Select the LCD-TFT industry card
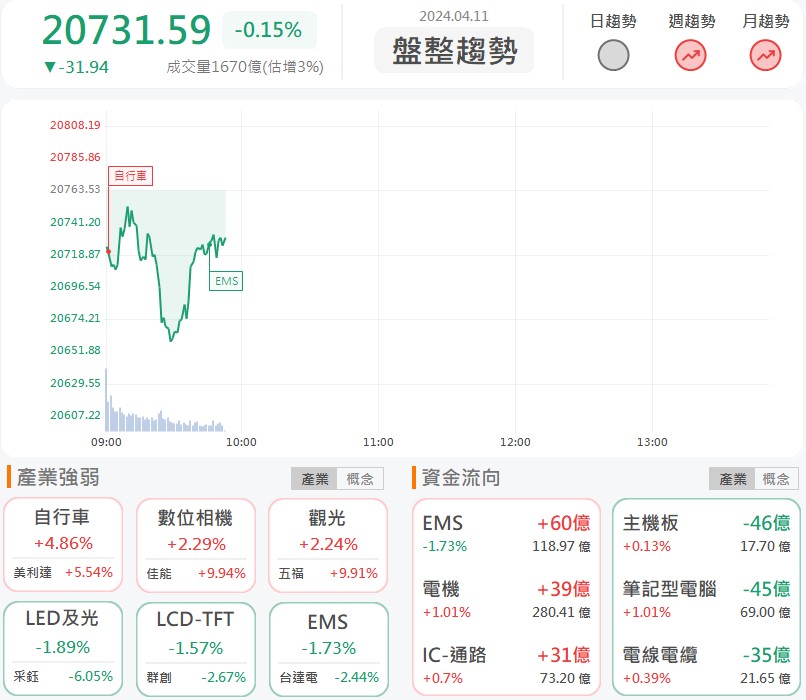Image resolution: width=806 pixels, height=700 pixels. pos(195,640)
